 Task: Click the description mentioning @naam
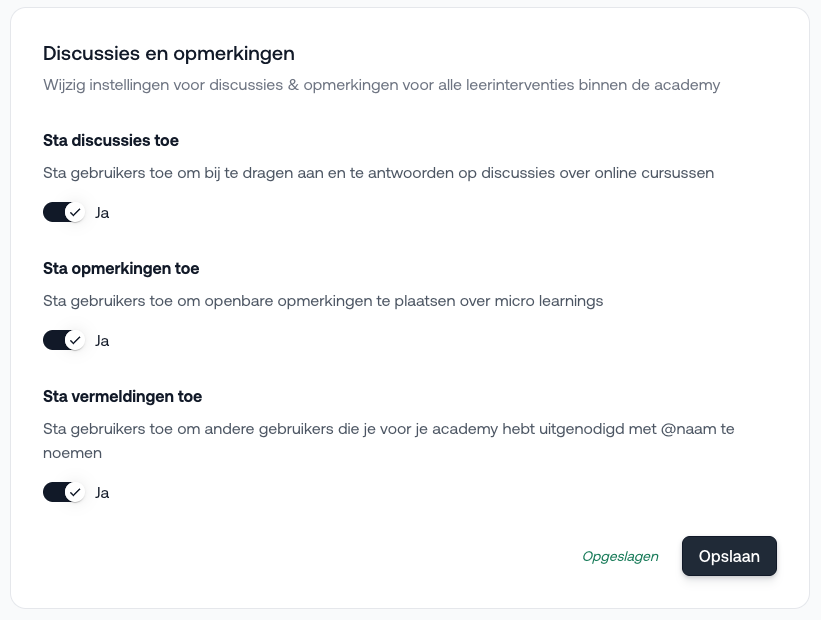[x=389, y=428]
